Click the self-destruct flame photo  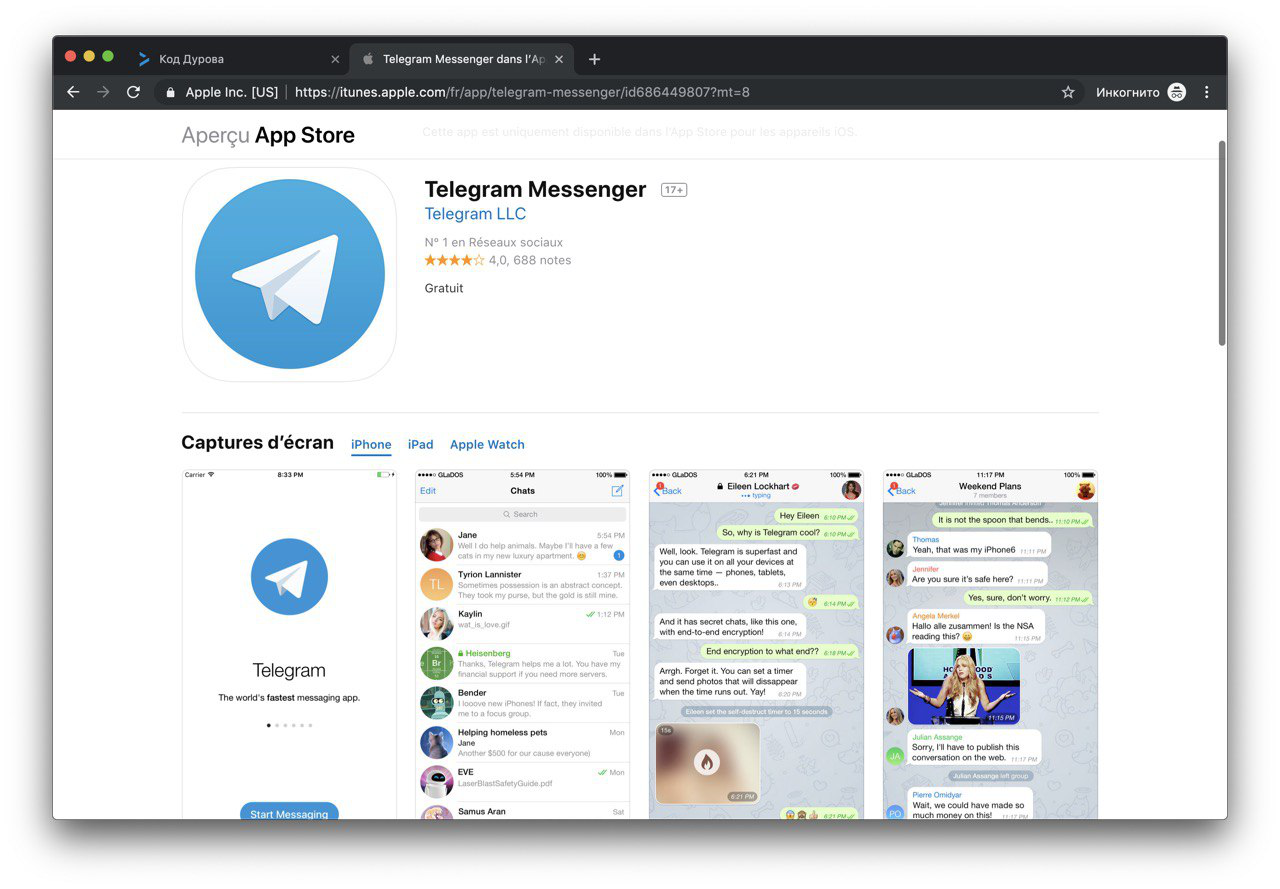click(707, 763)
